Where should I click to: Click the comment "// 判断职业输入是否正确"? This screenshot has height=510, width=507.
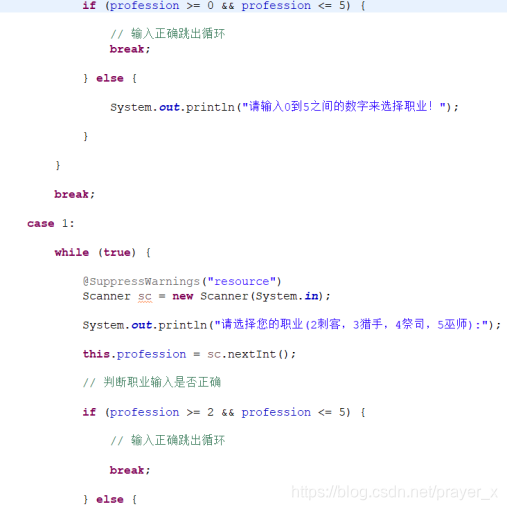(152, 382)
